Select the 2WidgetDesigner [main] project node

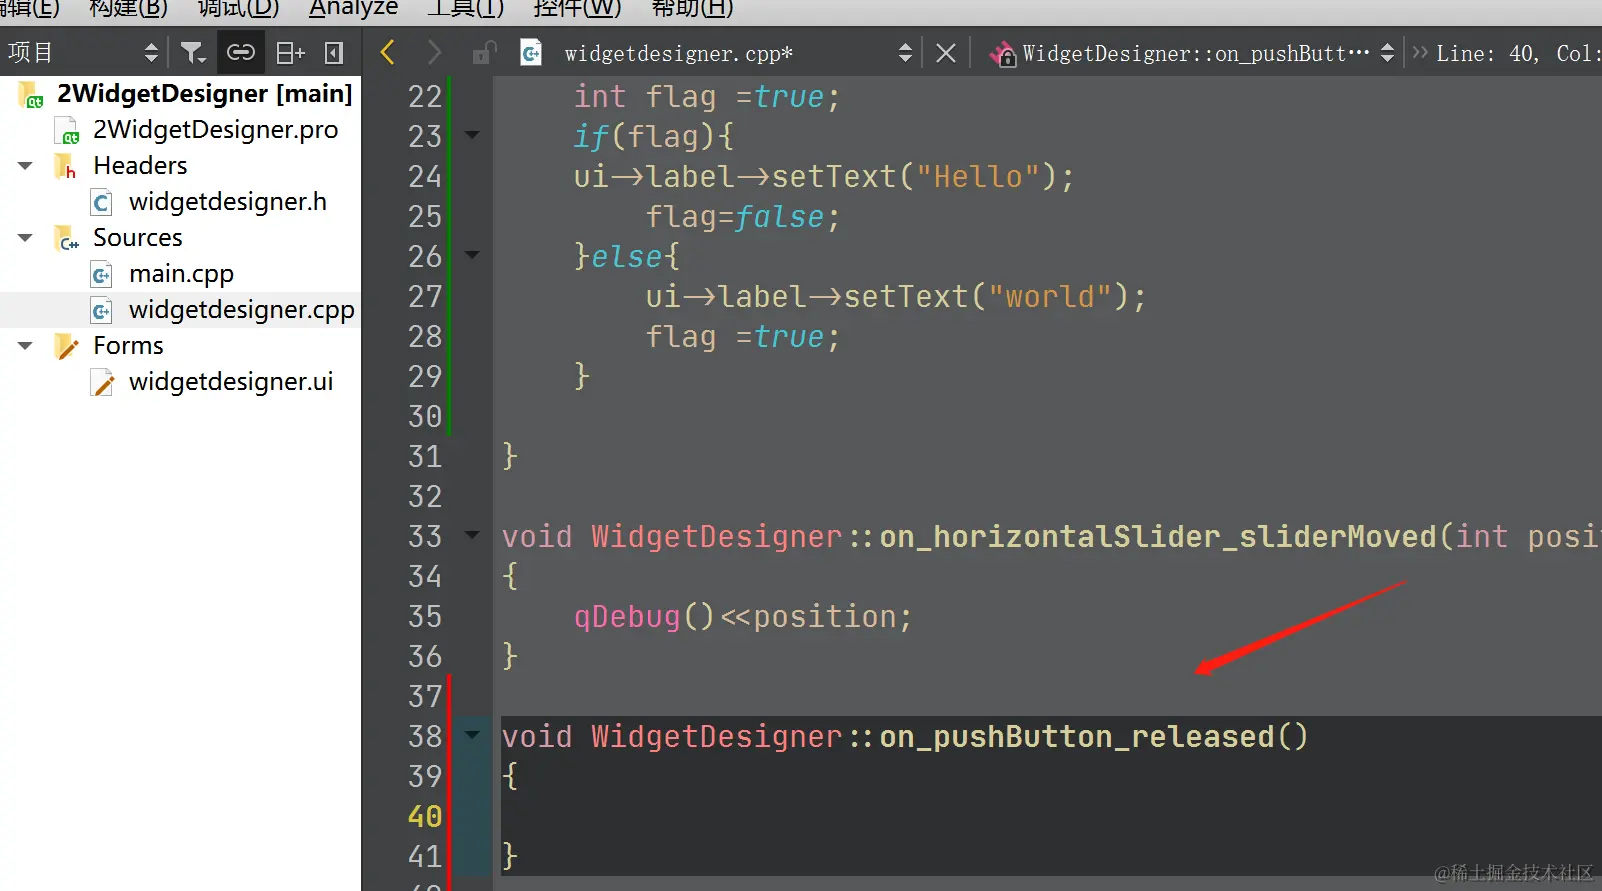point(204,93)
